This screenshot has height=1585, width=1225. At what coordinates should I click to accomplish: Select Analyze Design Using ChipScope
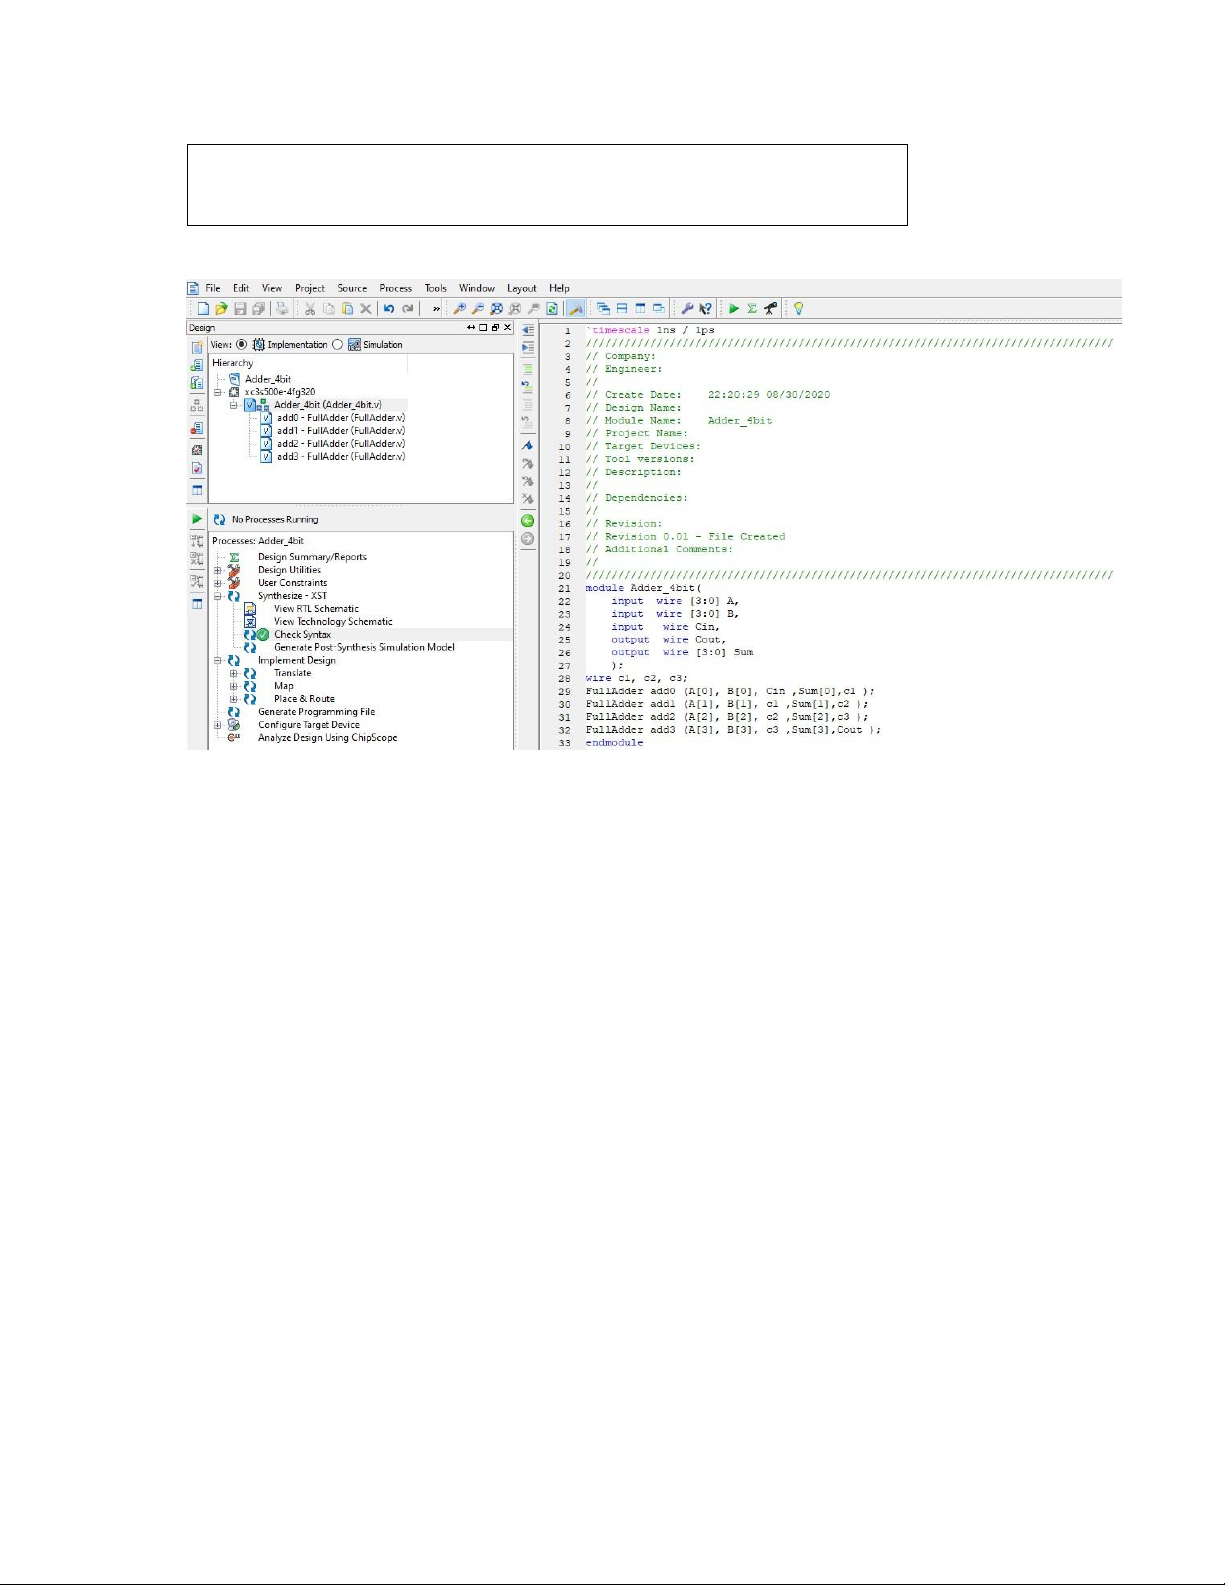(x=327, y=738)
